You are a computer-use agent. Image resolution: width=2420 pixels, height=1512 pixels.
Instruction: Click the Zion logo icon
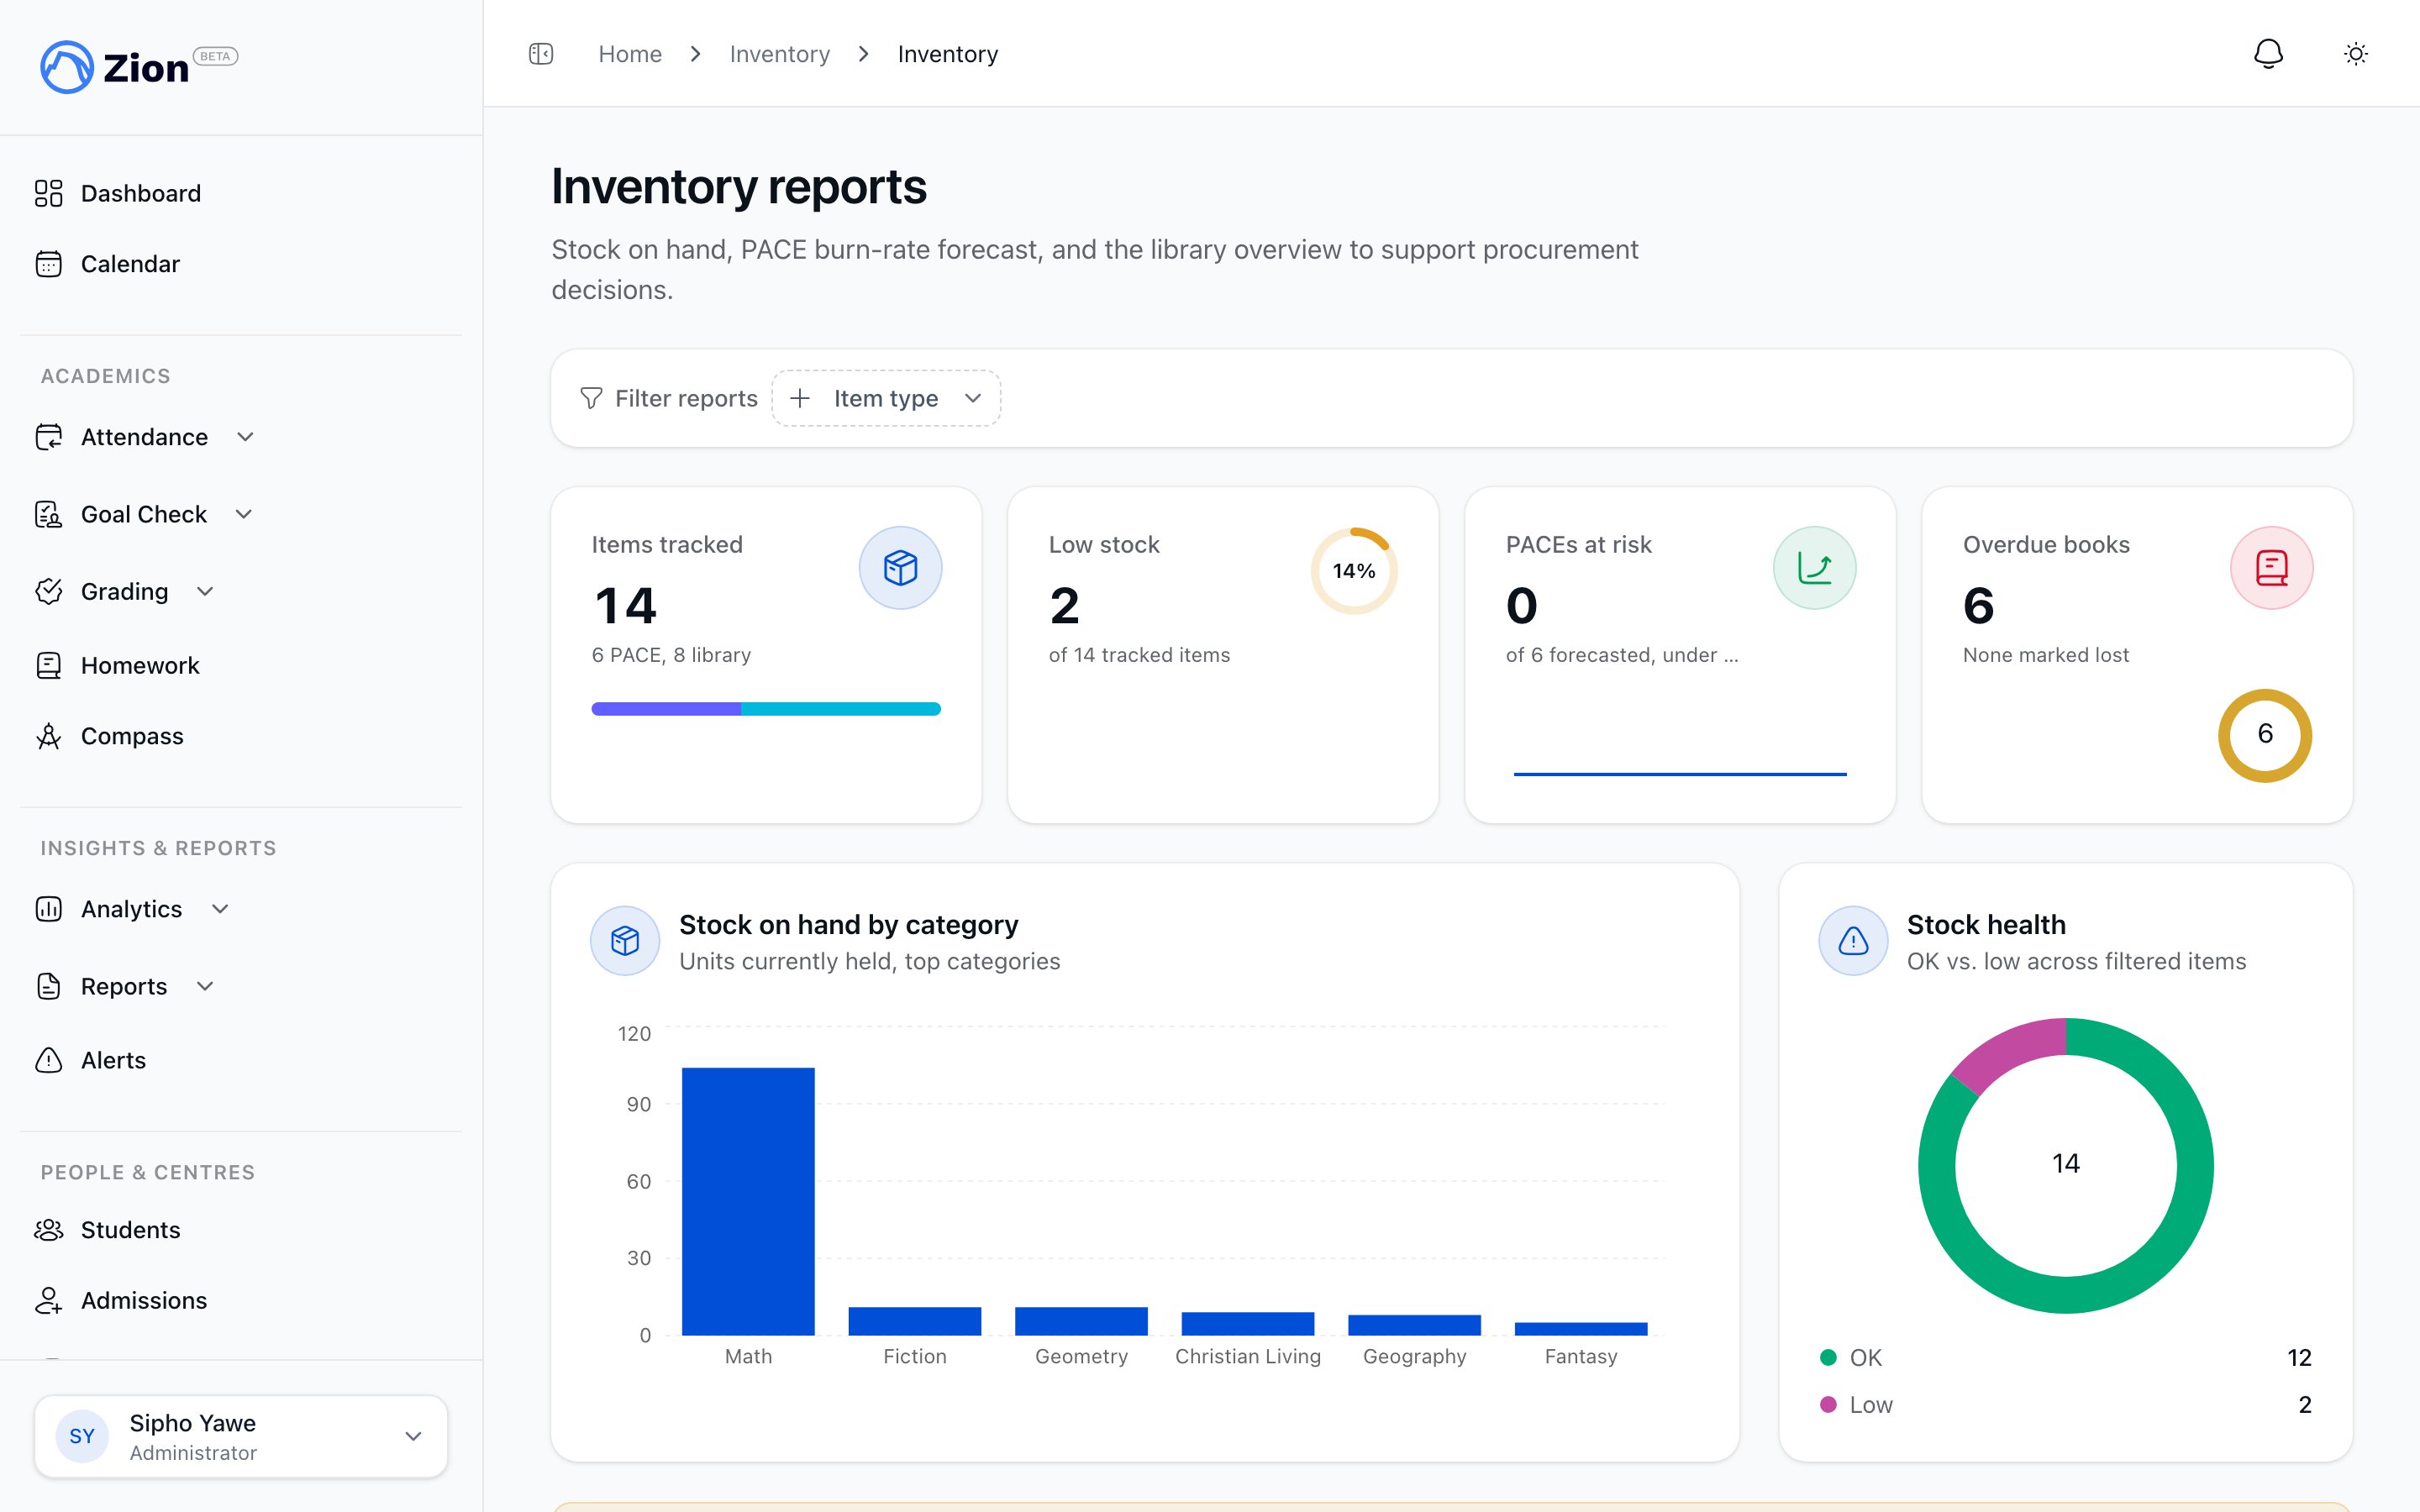point(66,67)
